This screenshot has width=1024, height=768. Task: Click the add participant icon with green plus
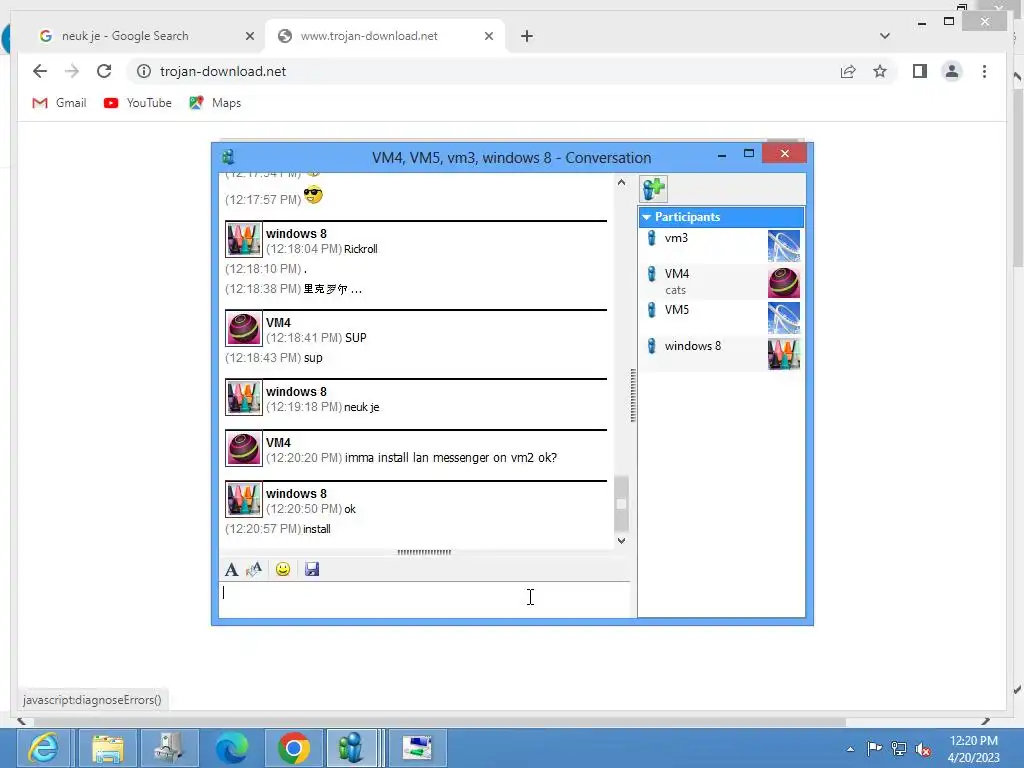654,189
